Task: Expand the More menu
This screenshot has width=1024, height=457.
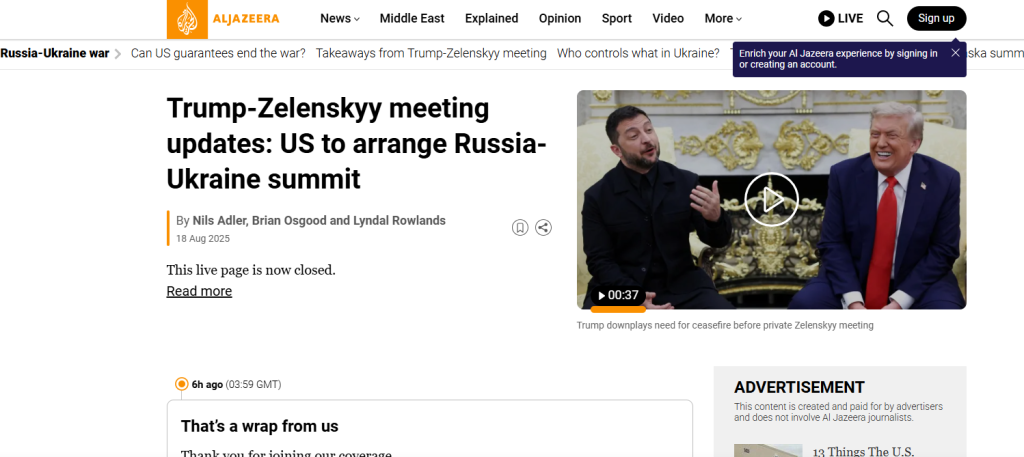Action: coord(723,18)
